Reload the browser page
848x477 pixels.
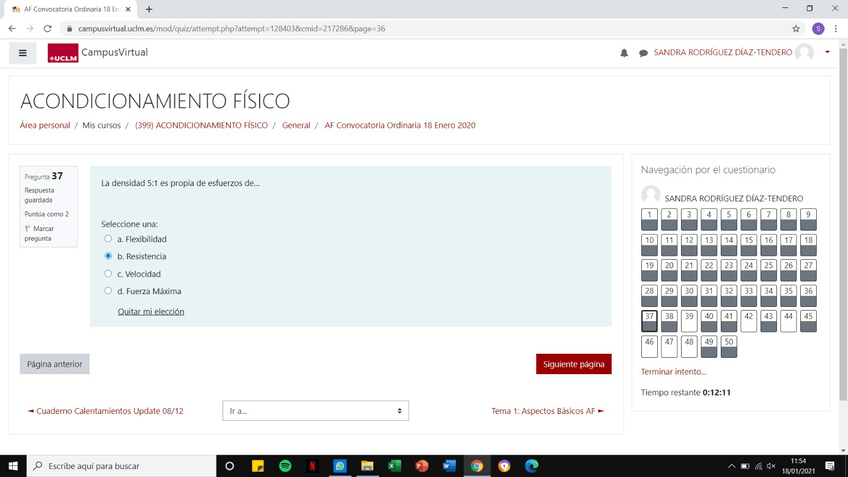48,29
